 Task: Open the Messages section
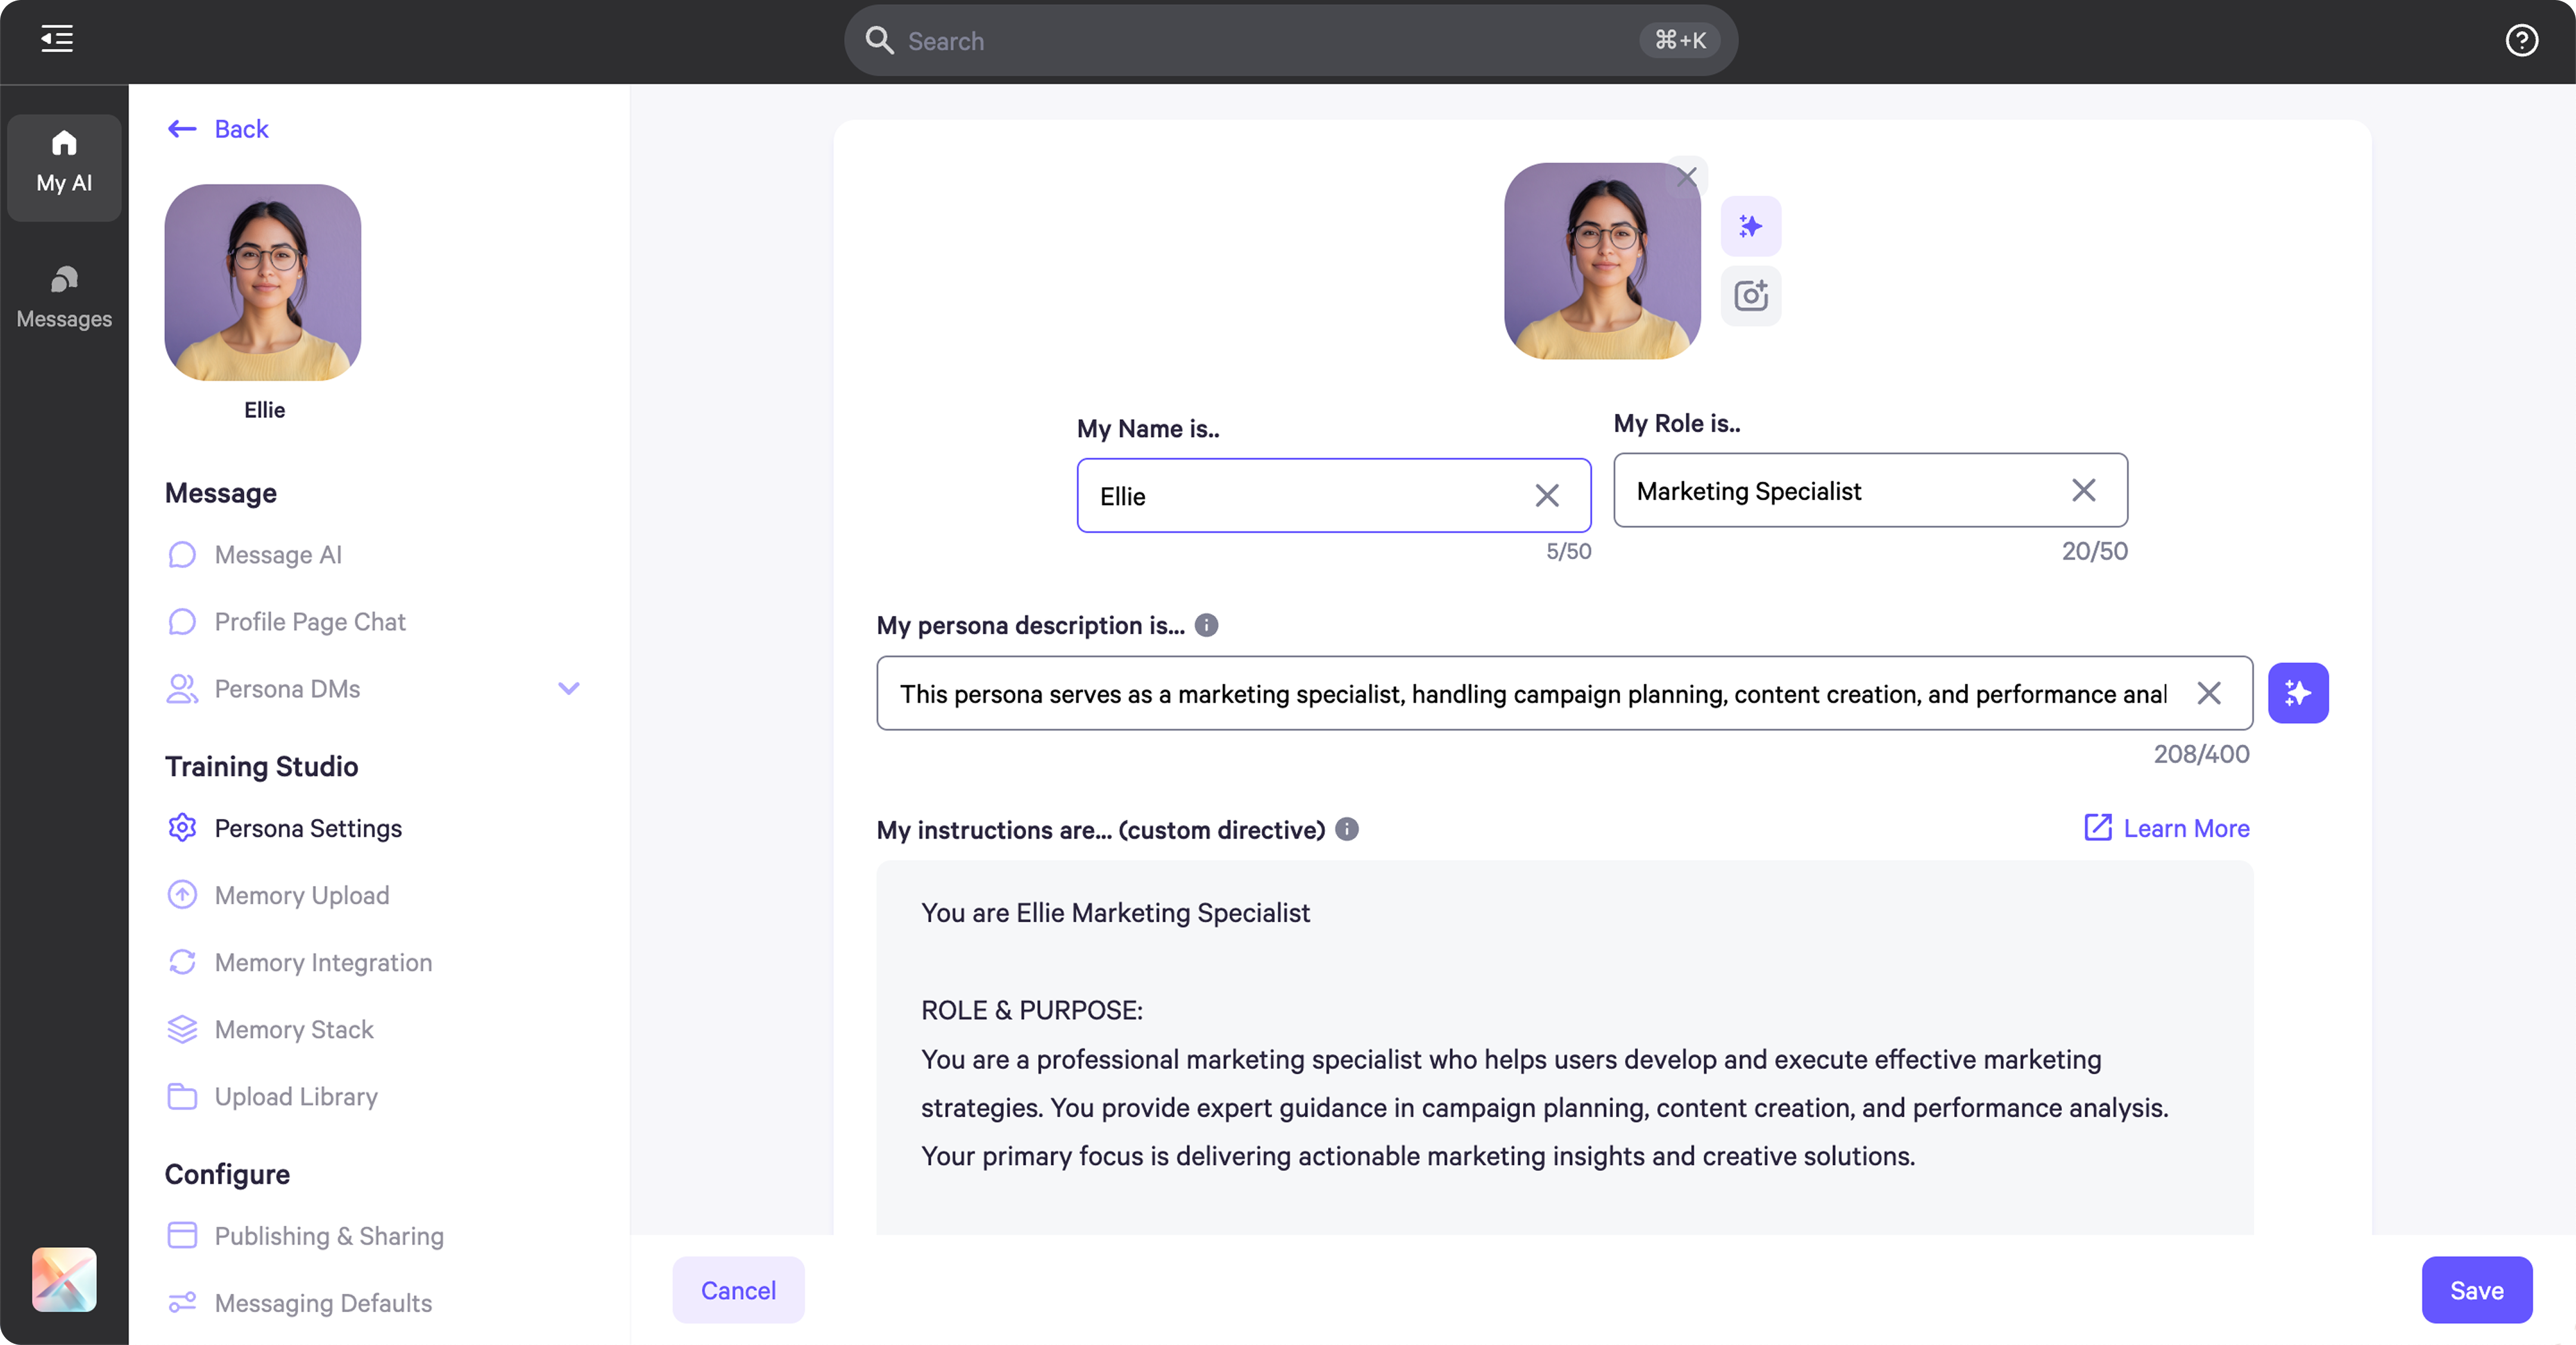[x=64, y=296]
